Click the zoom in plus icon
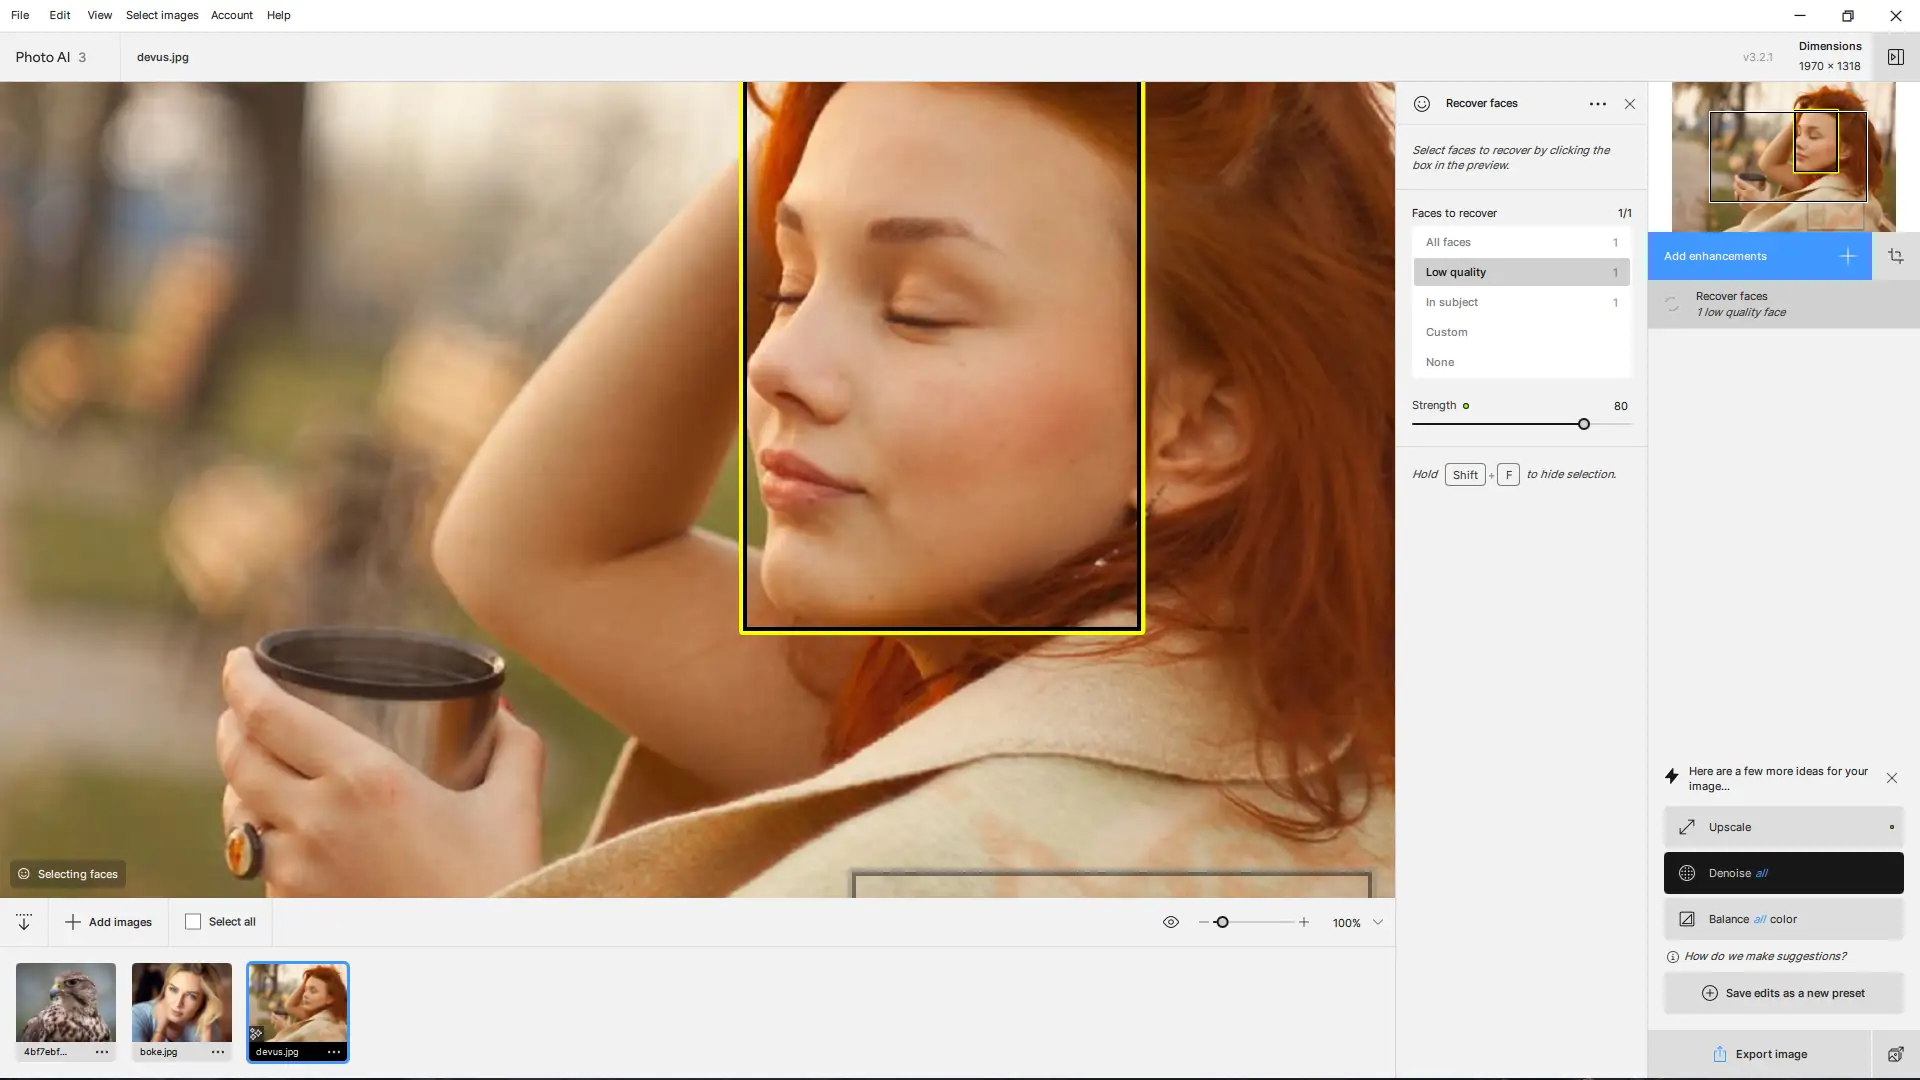The width and height of the screenshot is (1920, 1080). 1304,922
